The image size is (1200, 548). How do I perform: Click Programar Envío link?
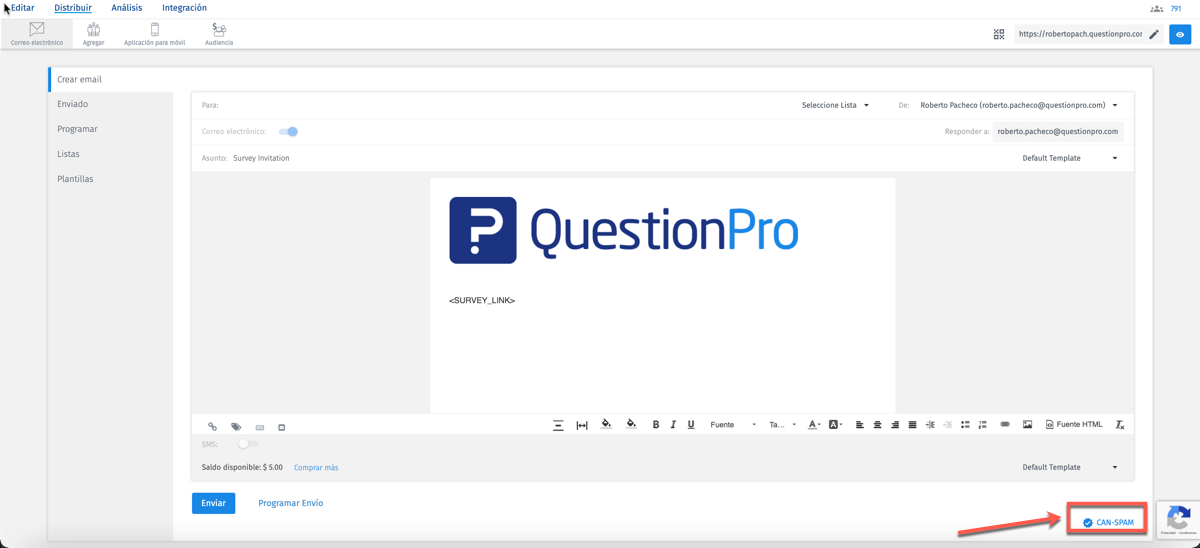click(290, 503)
